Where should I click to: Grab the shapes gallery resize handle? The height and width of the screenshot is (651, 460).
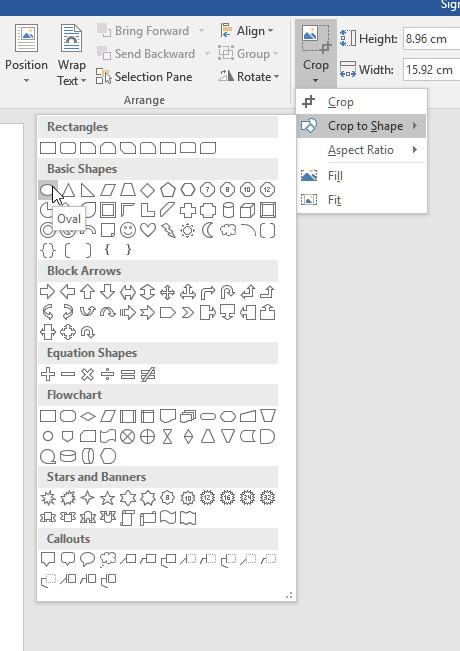coord(289,596)
